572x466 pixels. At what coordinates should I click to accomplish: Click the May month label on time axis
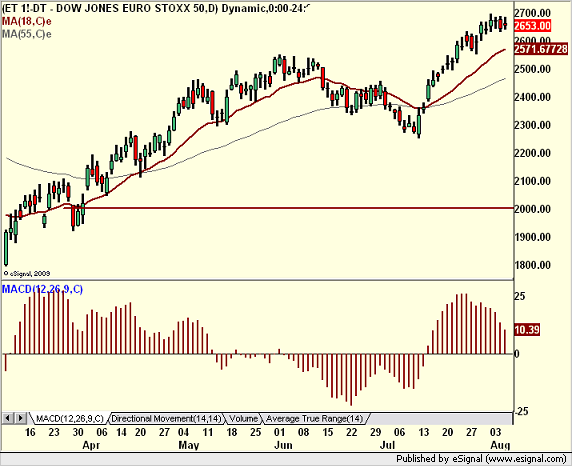click(189, 445)
